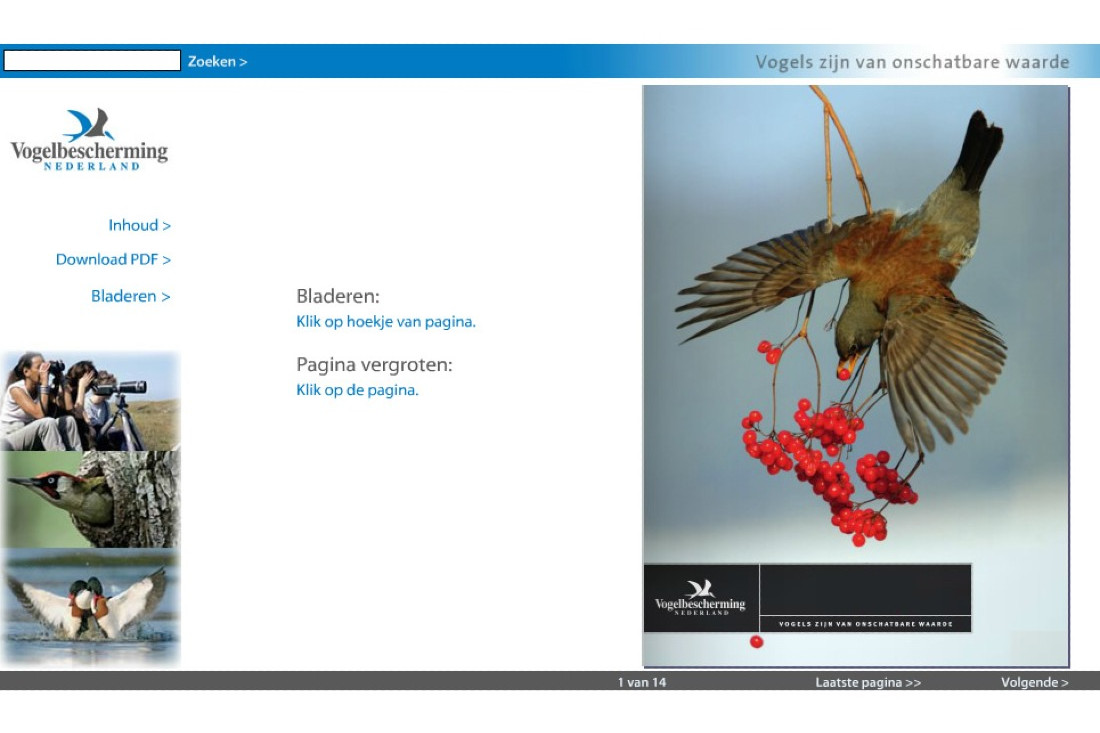Screen dimensions: 1100x733
Task: Click the Zoeken search link
Action: [x=217, y=61]
